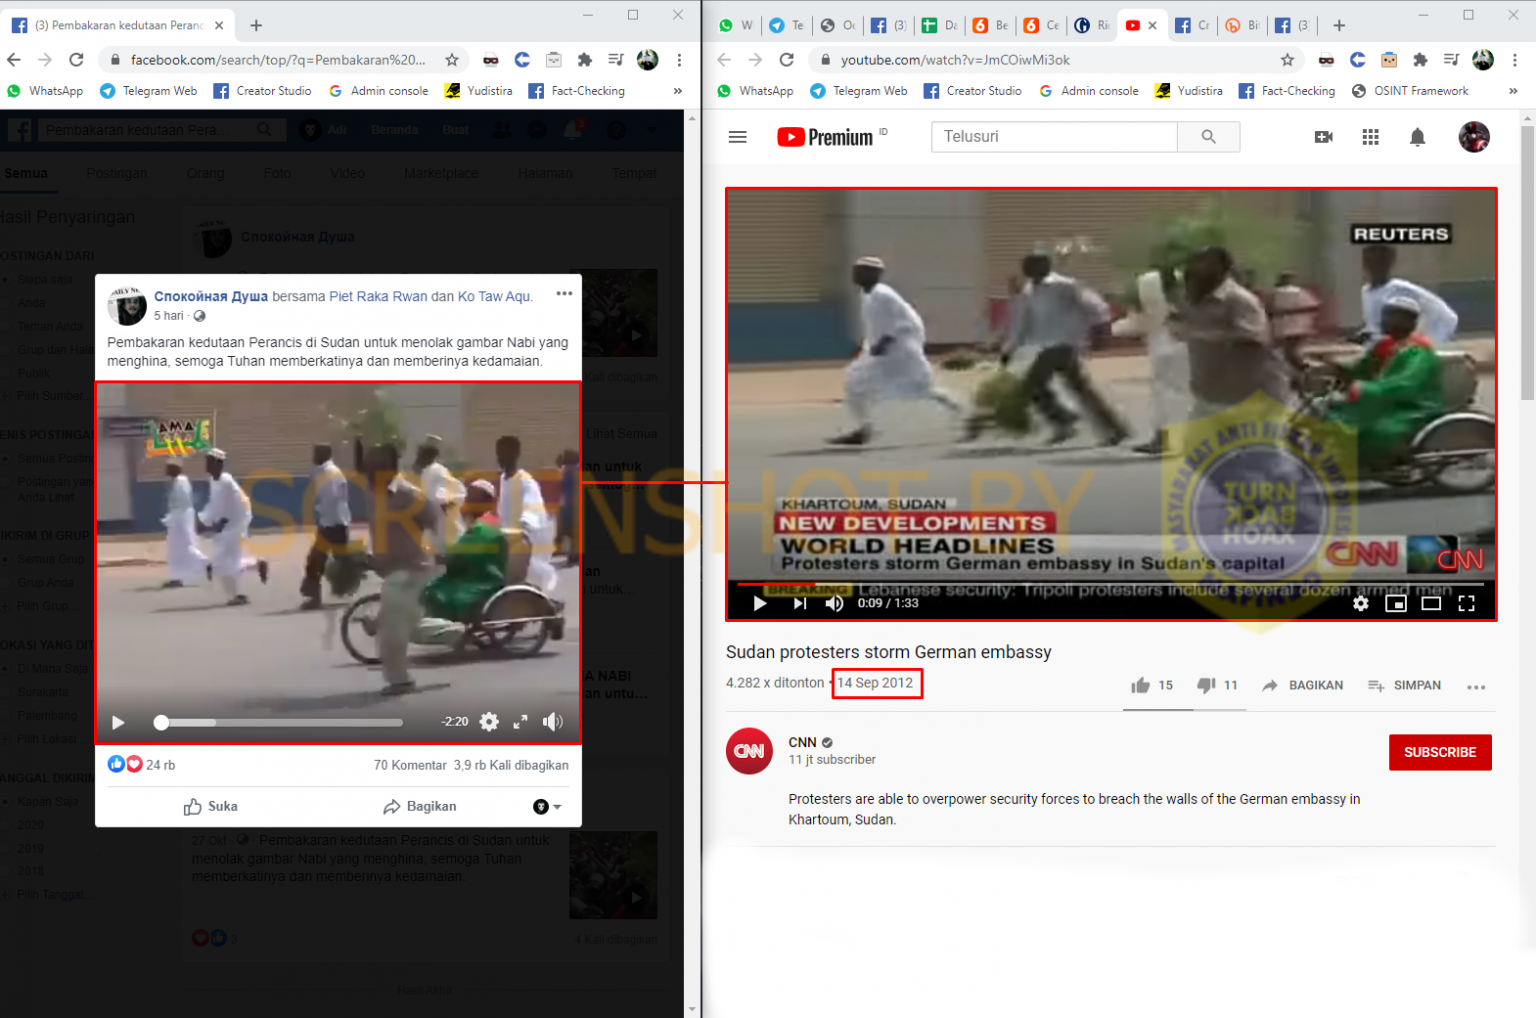Share the YouTube video via BAGIKAN
The height and width of the screenshot is (1018, 1536).
pos(1302,685)
